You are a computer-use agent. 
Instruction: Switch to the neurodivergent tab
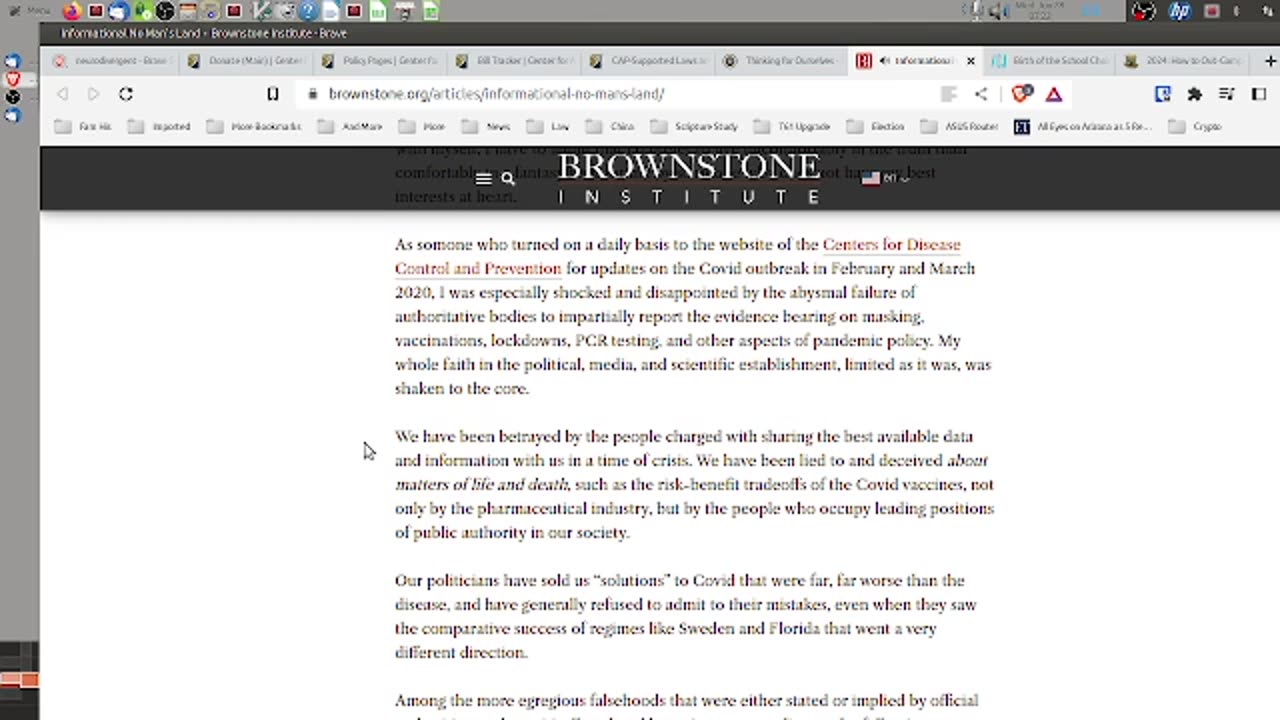click(110, 61)
